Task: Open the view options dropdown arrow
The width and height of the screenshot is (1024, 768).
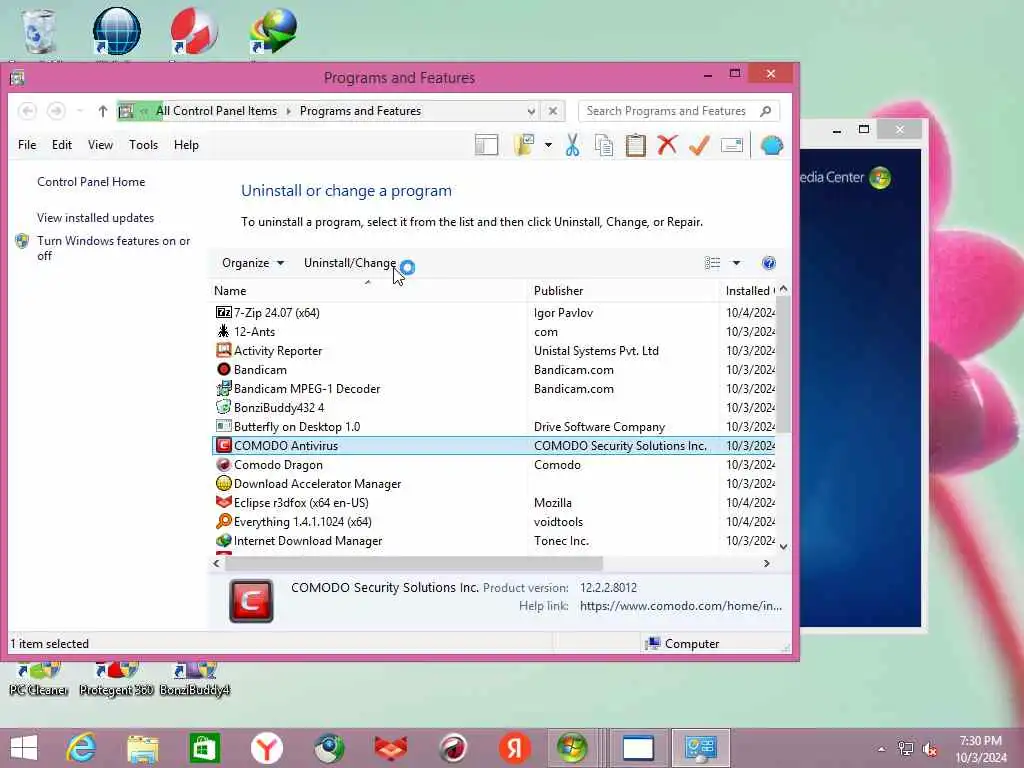Action: coord(736,263)
